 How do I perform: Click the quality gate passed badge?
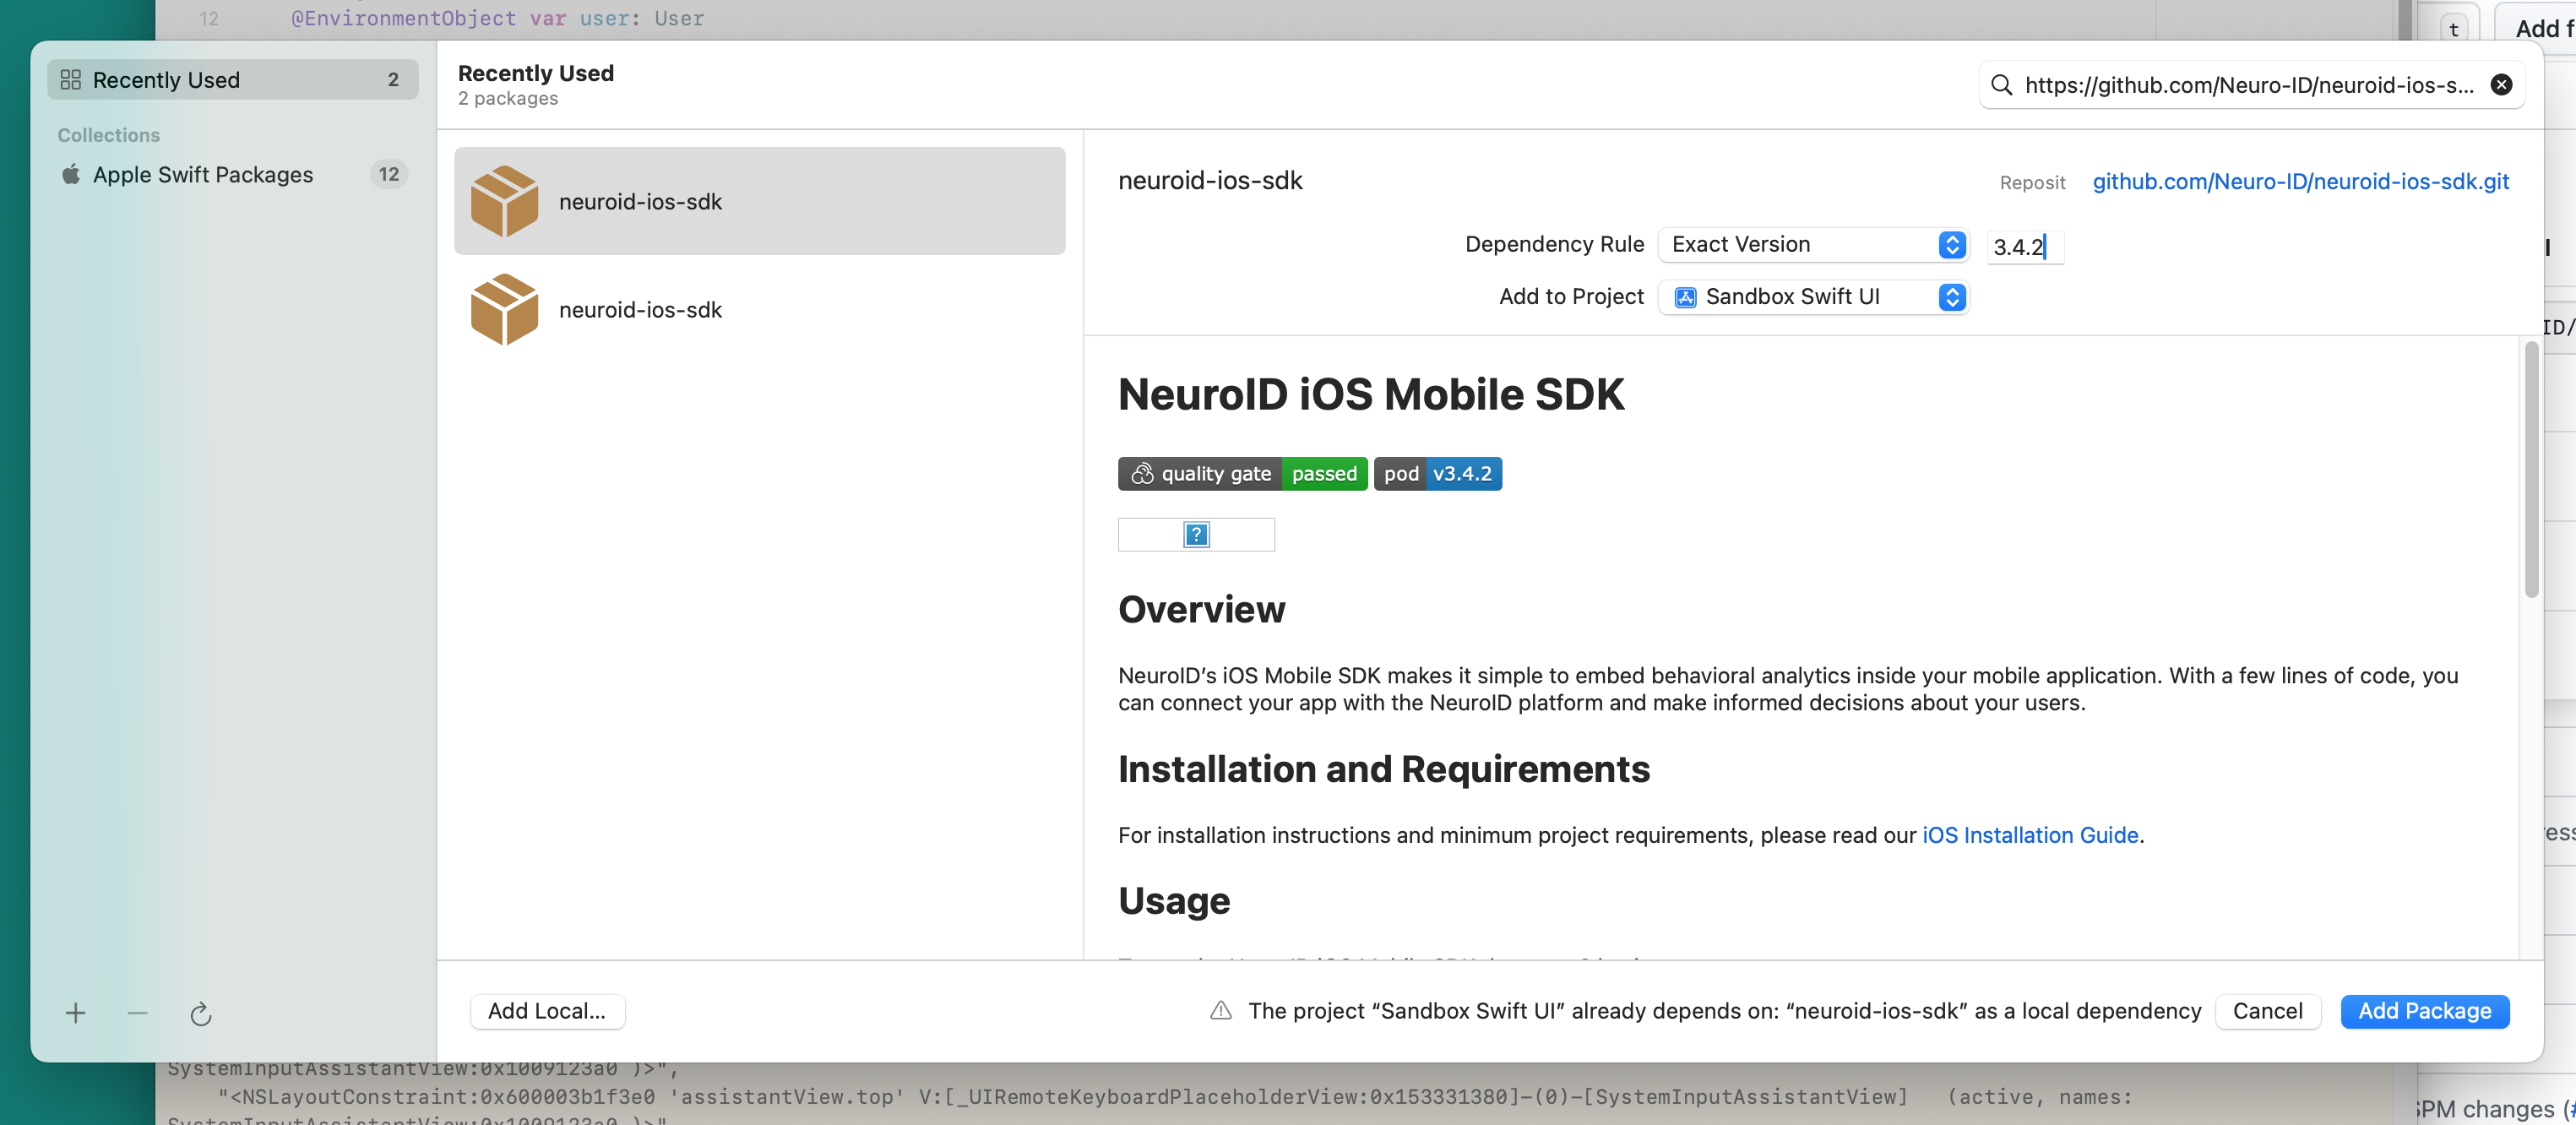tap(1242, 474)
